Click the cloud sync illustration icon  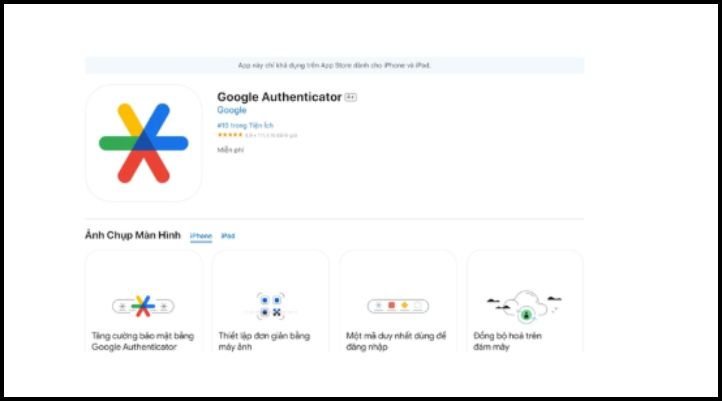524,306
